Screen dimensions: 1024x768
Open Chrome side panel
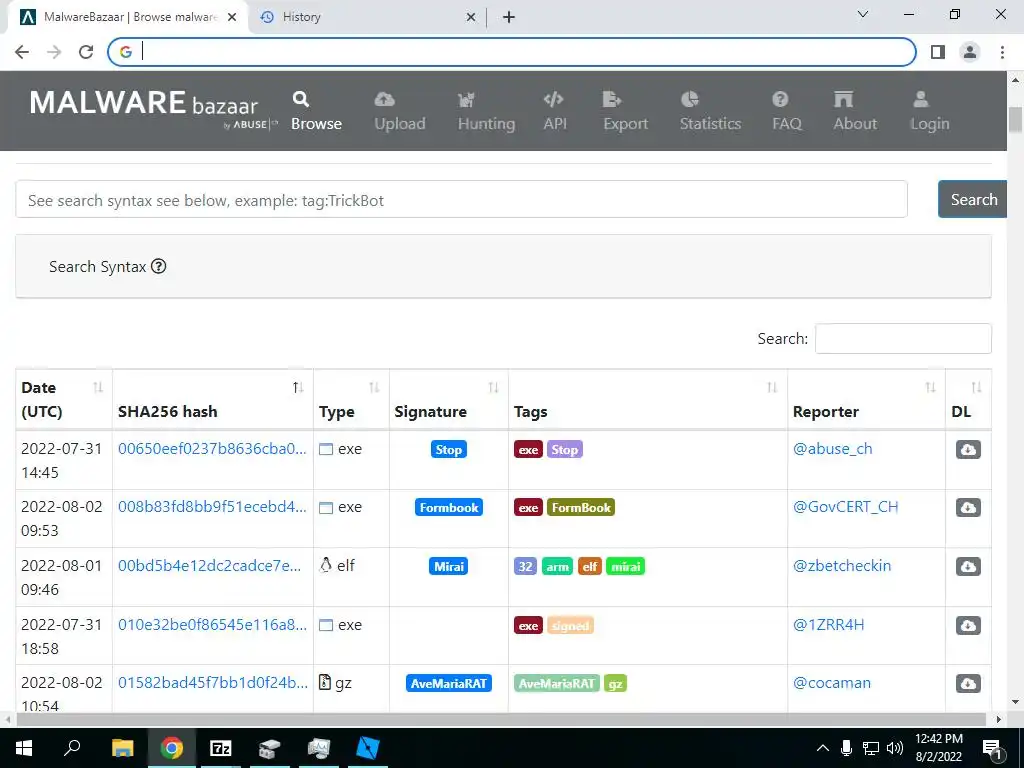(938, 52)
